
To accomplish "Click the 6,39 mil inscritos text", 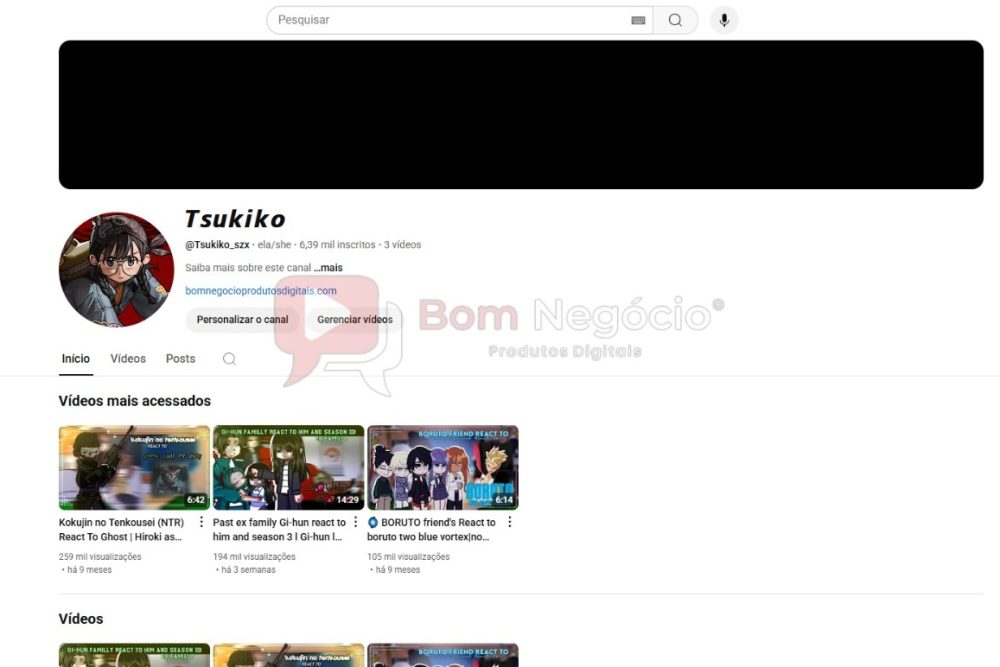I will 337,245.
